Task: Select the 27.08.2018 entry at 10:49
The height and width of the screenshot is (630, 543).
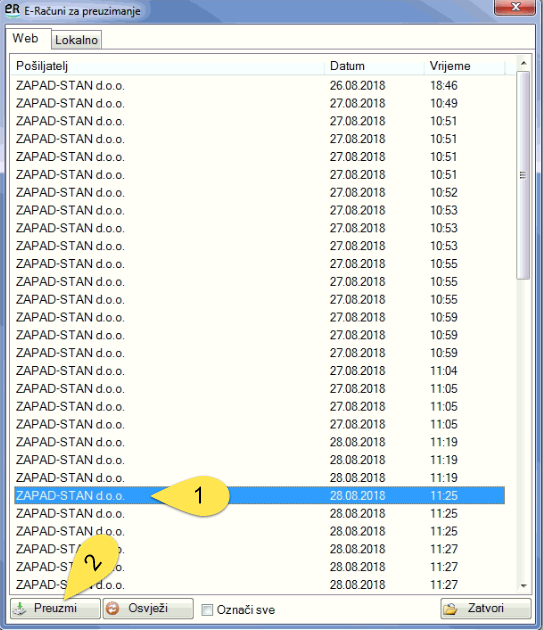Action: click(x=260, y=103)
